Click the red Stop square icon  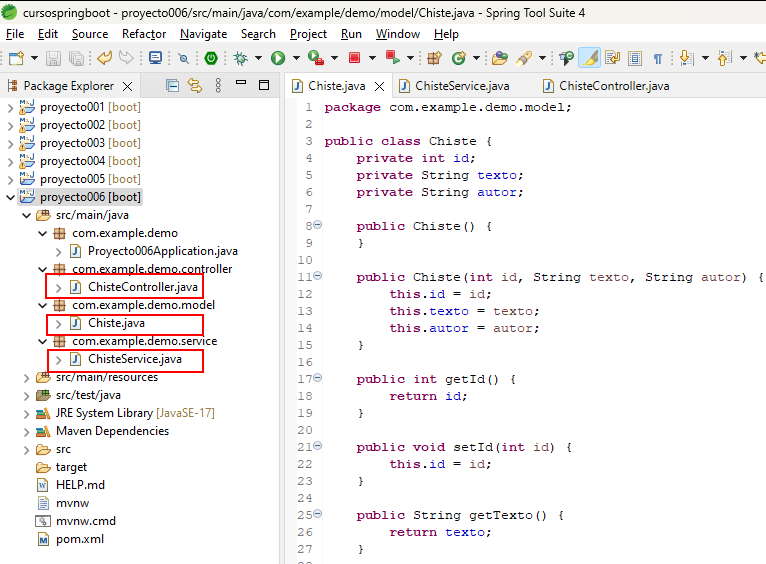tap(354, 58)
